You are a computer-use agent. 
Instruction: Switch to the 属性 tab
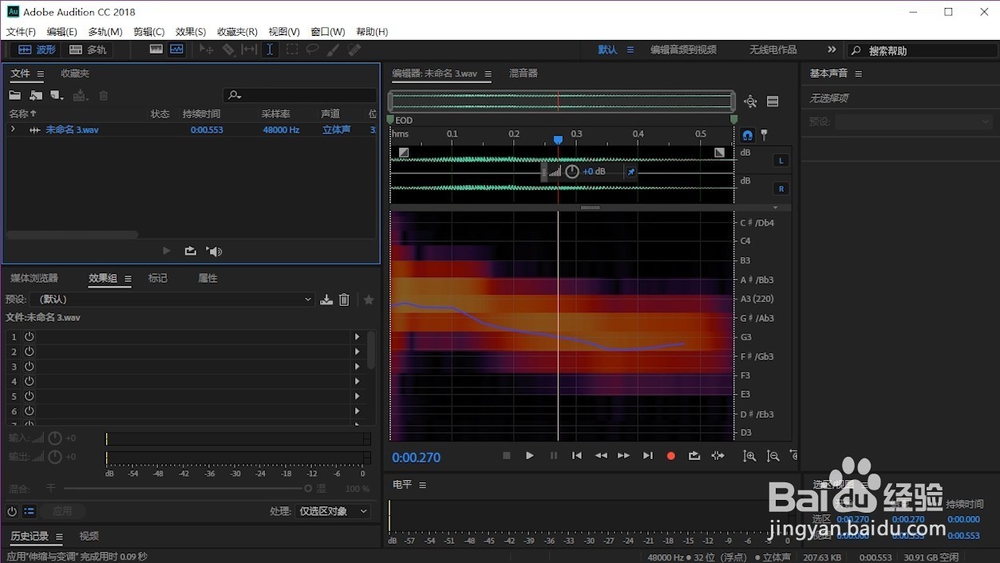click(208, 278)
